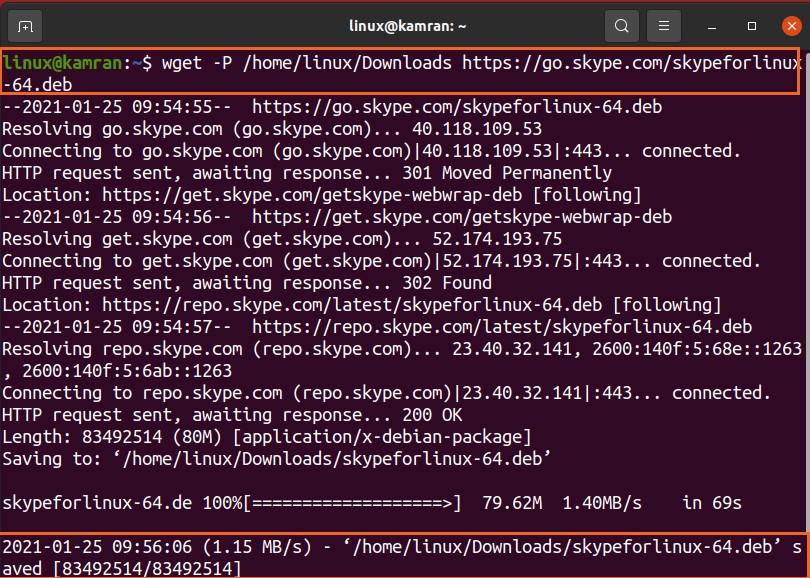810x578 pixels.
Task: Open a new terminal tab
Action: pos(25,25)
